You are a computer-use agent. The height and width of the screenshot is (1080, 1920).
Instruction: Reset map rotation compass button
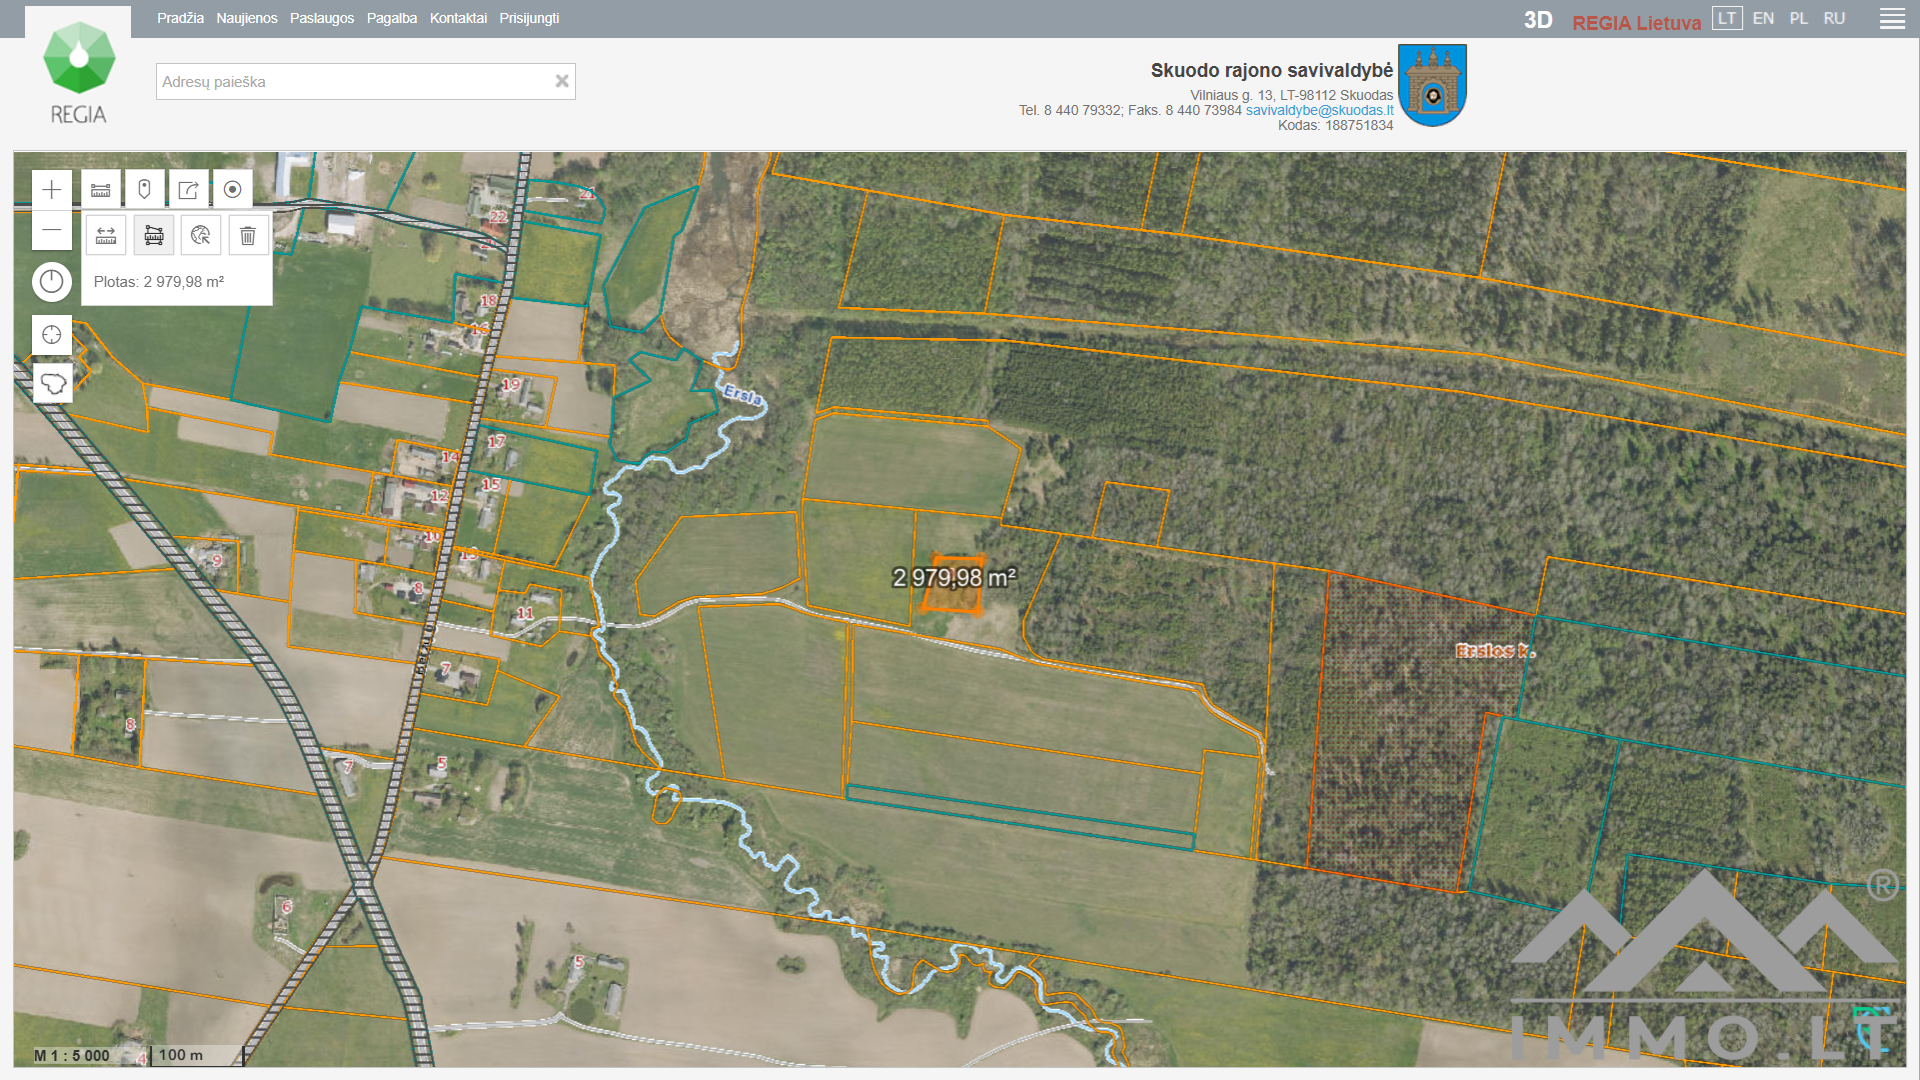point(52,282)
